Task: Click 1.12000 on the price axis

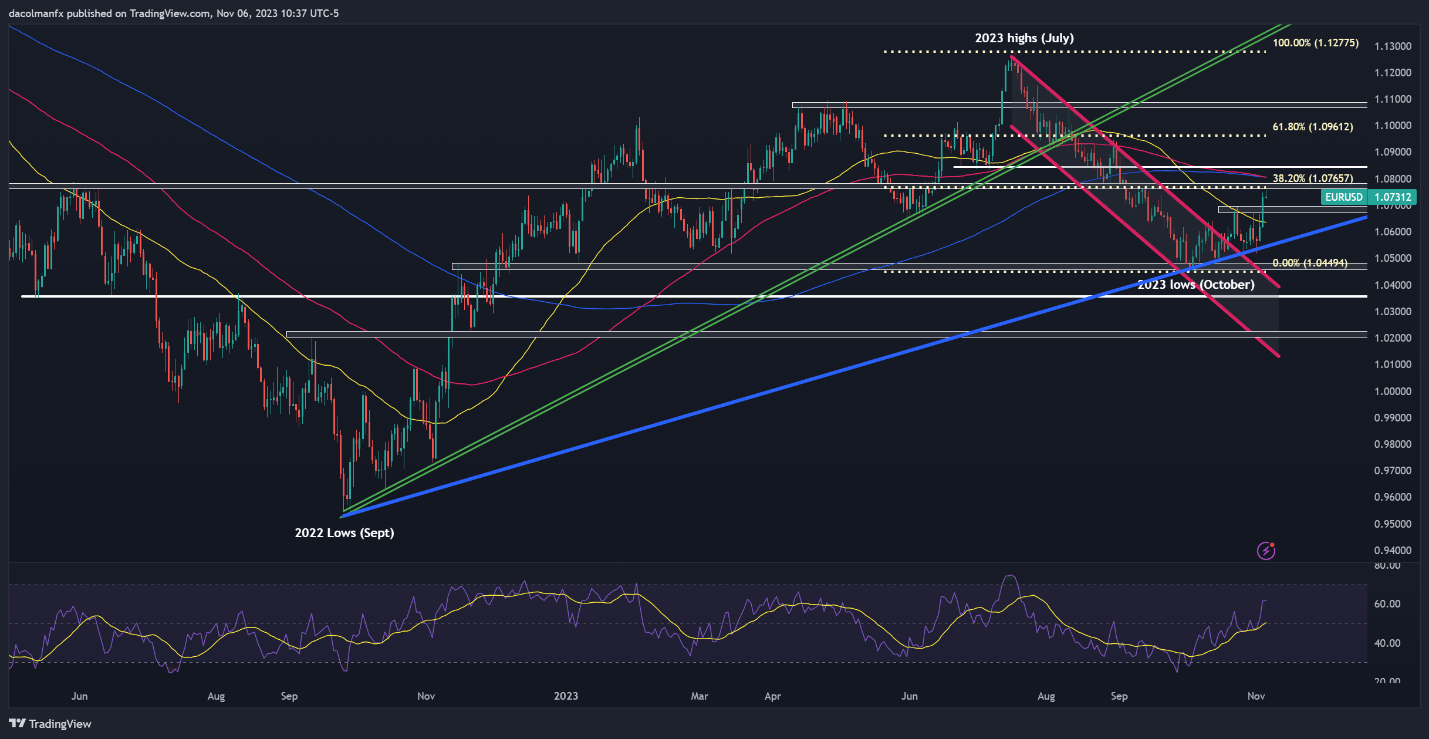Action: click(x=1395, y=73)
